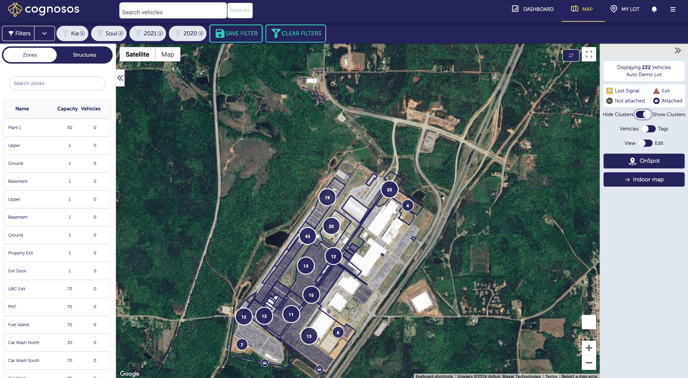Select the Property Exit zone row
688x378 pixels.
tap(57, 253)
